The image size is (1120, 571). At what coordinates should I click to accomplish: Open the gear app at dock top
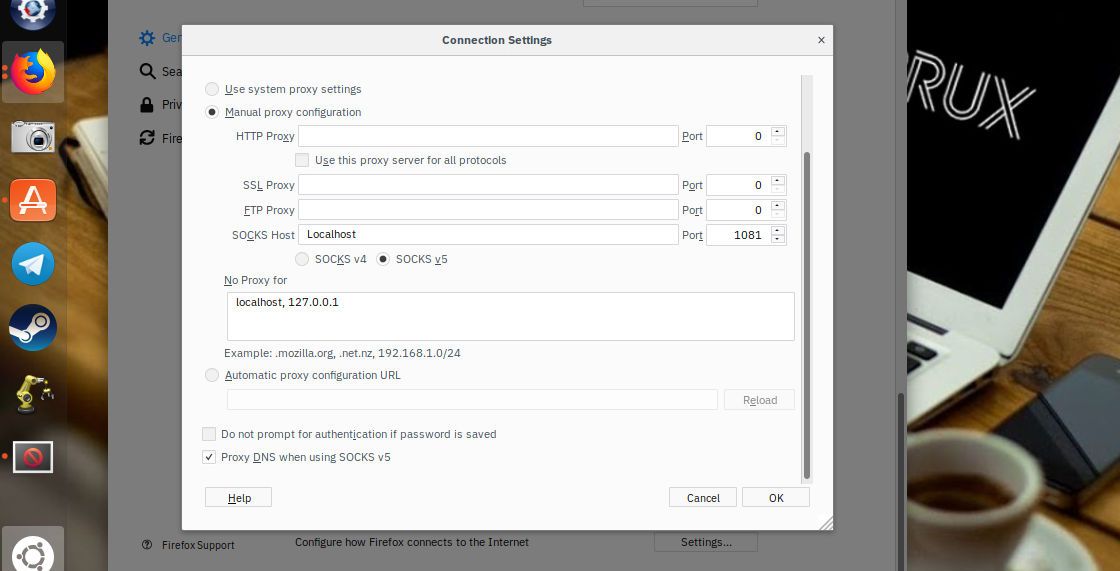tap(33, 13)
